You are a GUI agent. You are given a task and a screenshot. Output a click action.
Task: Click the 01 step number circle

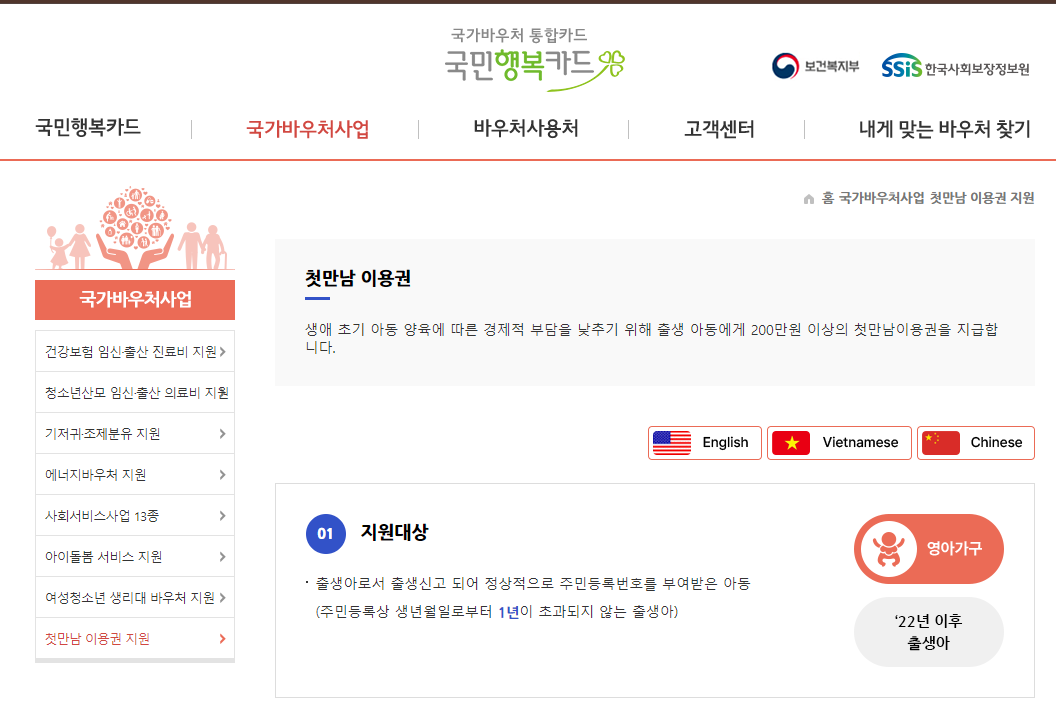[x=326, y=534]
